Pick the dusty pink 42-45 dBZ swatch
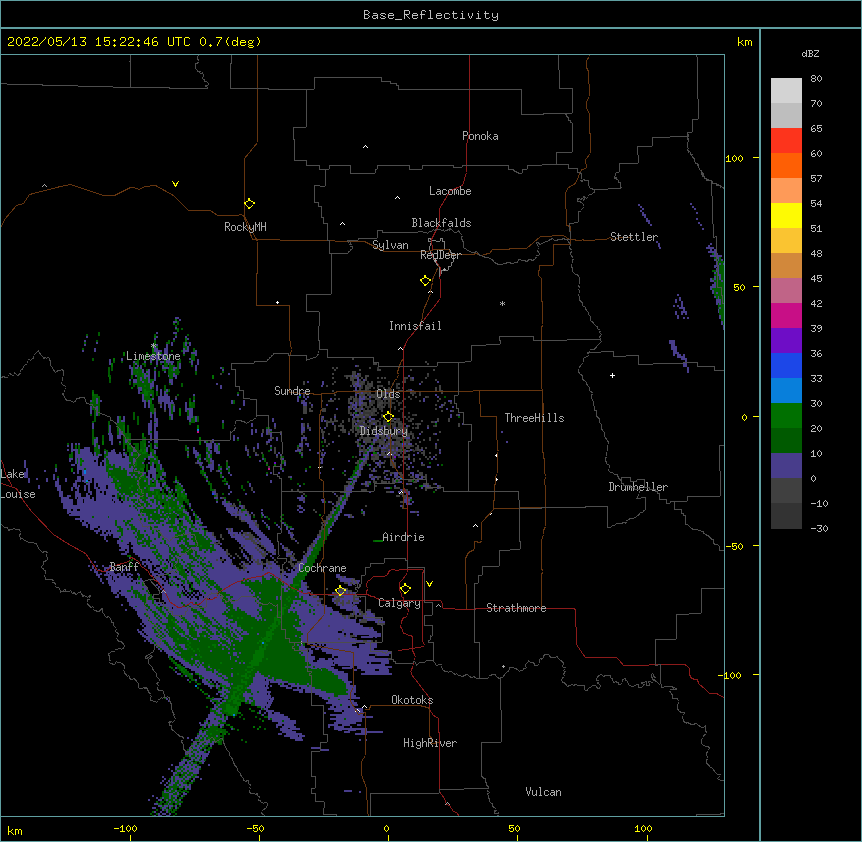Screen dimensions: 862x842 click(x=786, y=291)
